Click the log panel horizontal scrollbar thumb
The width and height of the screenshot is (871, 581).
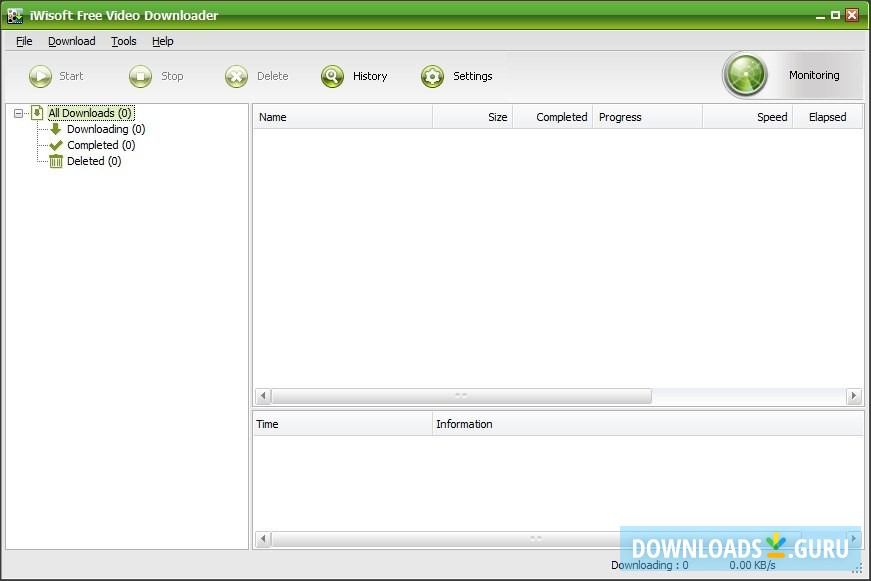(536, 539)
